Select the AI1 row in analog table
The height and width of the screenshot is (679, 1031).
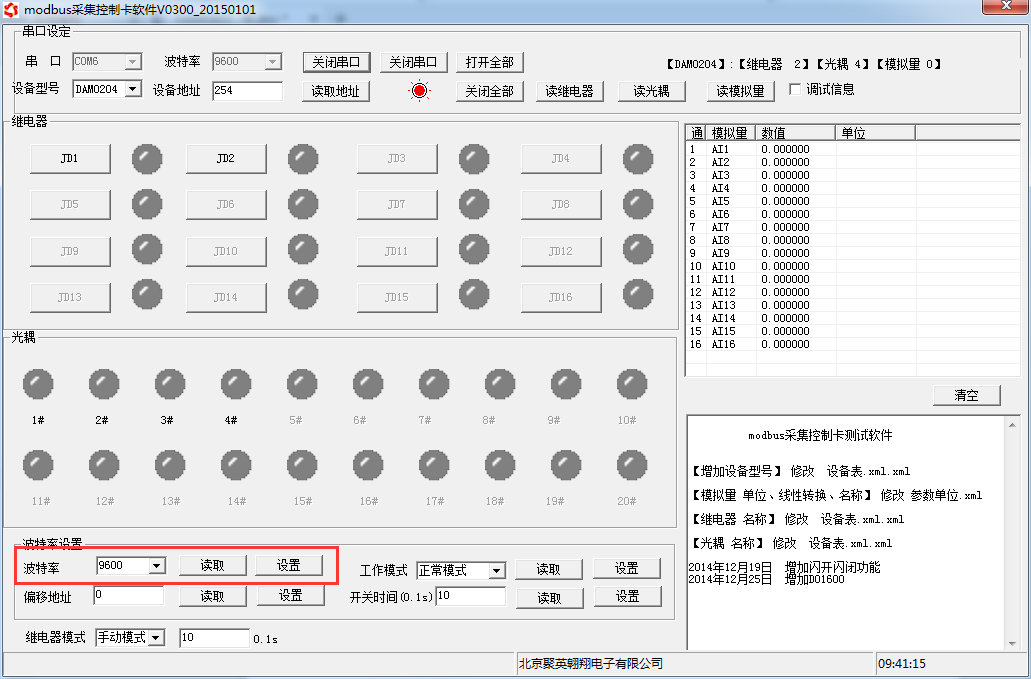pos(853,149)
